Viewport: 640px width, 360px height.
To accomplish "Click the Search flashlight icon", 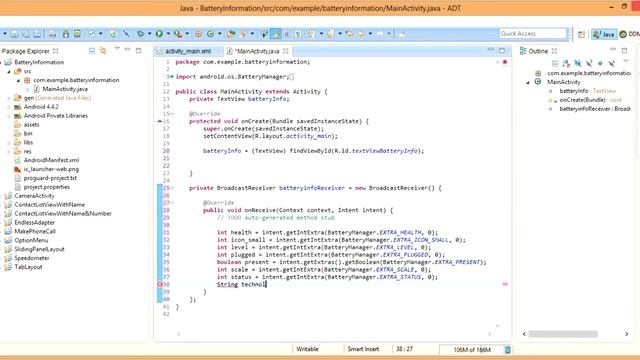I will tap(244, 34).
